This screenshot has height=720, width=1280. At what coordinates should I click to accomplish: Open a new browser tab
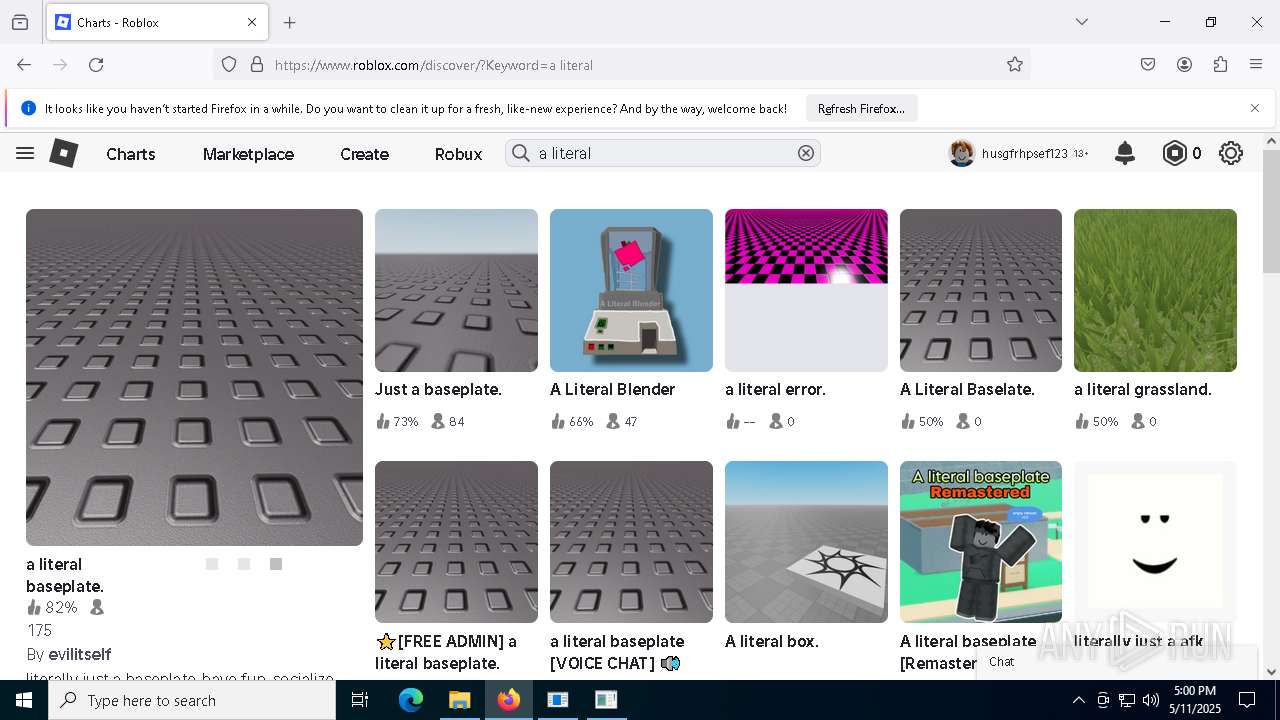point(290,22)
